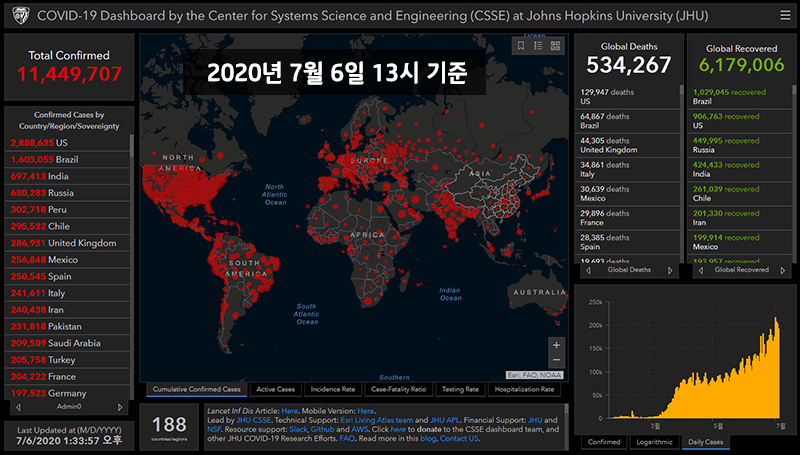
Task: Open the map legend list icon
Action: tap(538, 46)
